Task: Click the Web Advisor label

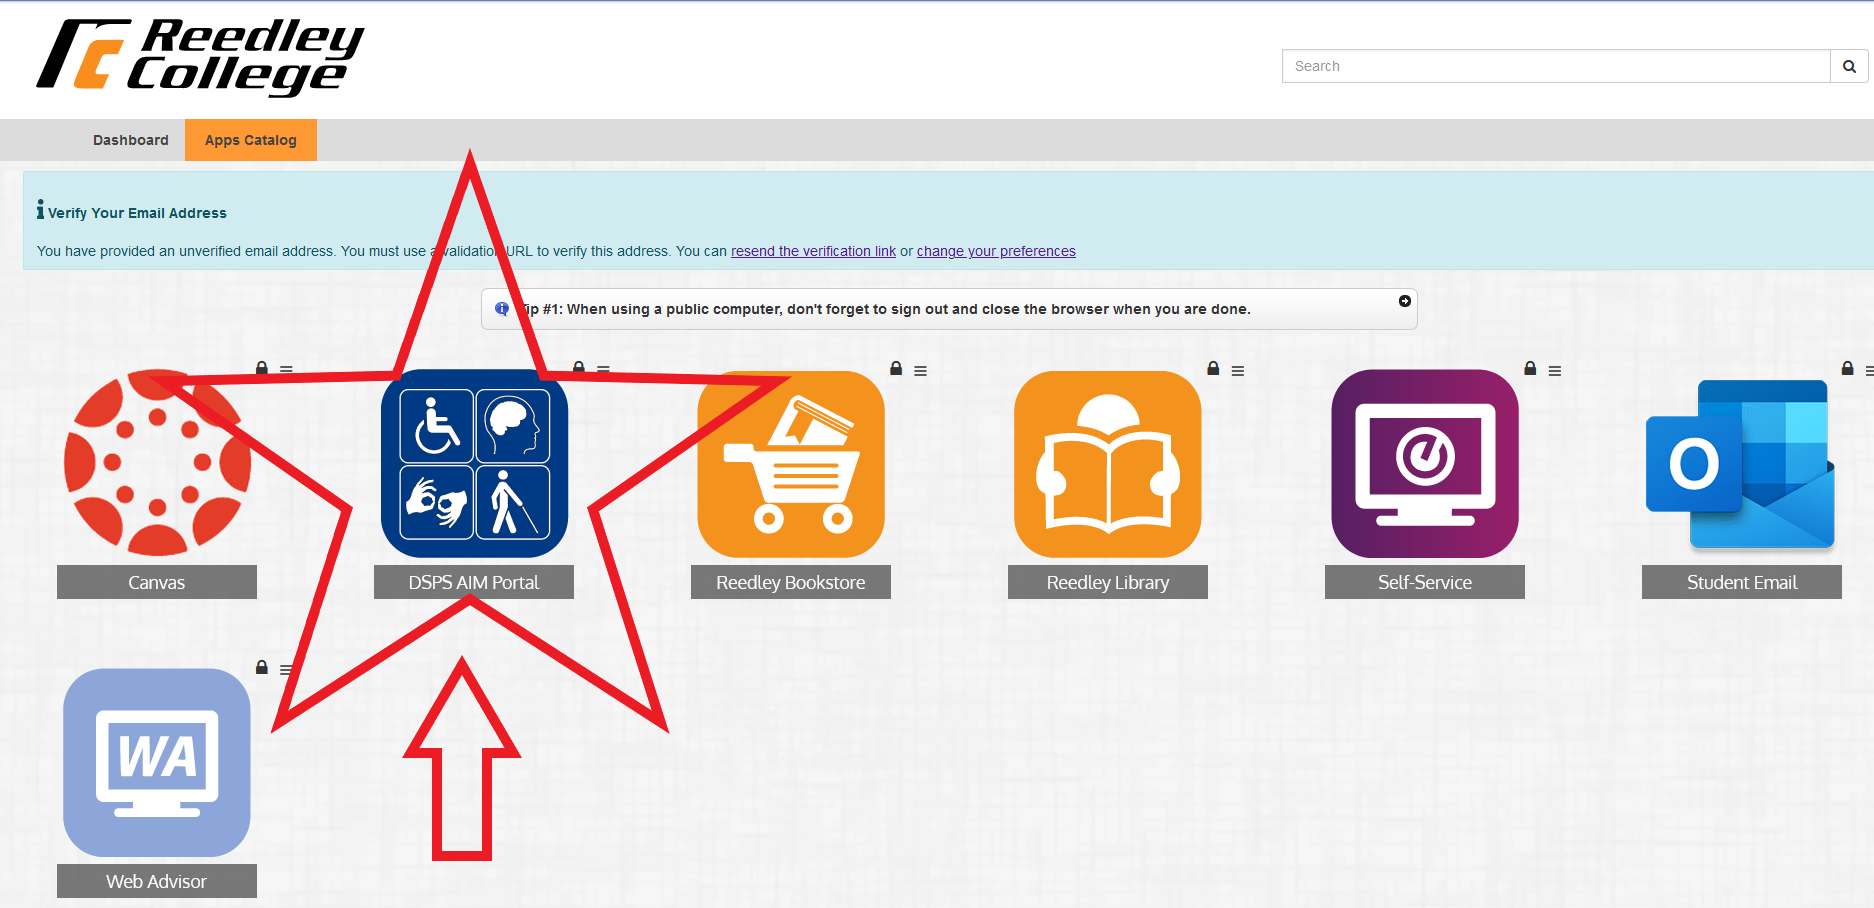Action: [157, 881]
